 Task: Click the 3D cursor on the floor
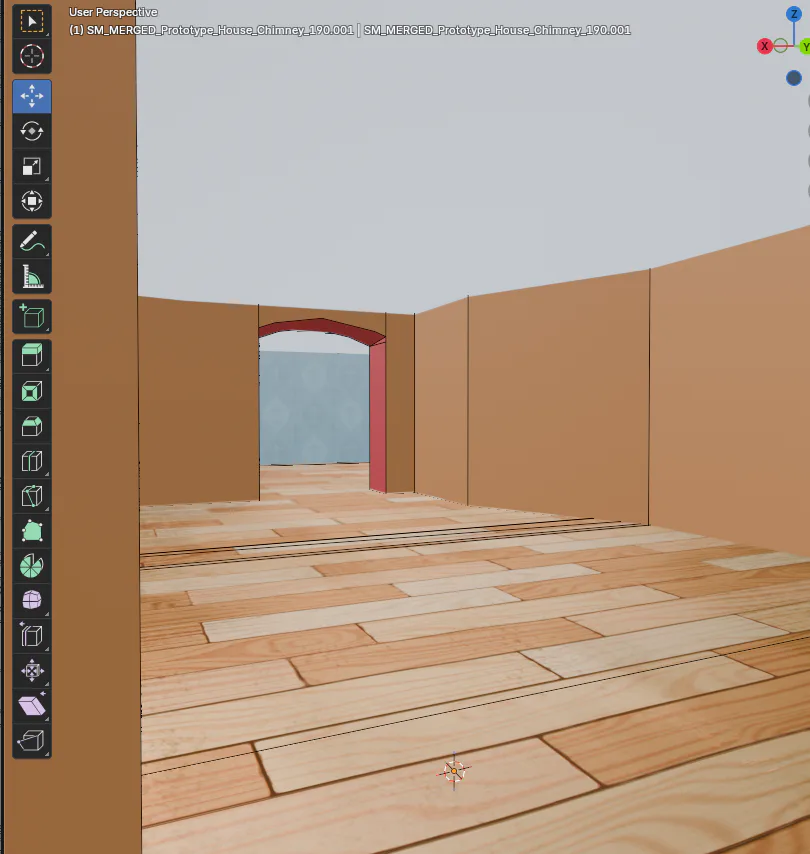tap(454, 771)
